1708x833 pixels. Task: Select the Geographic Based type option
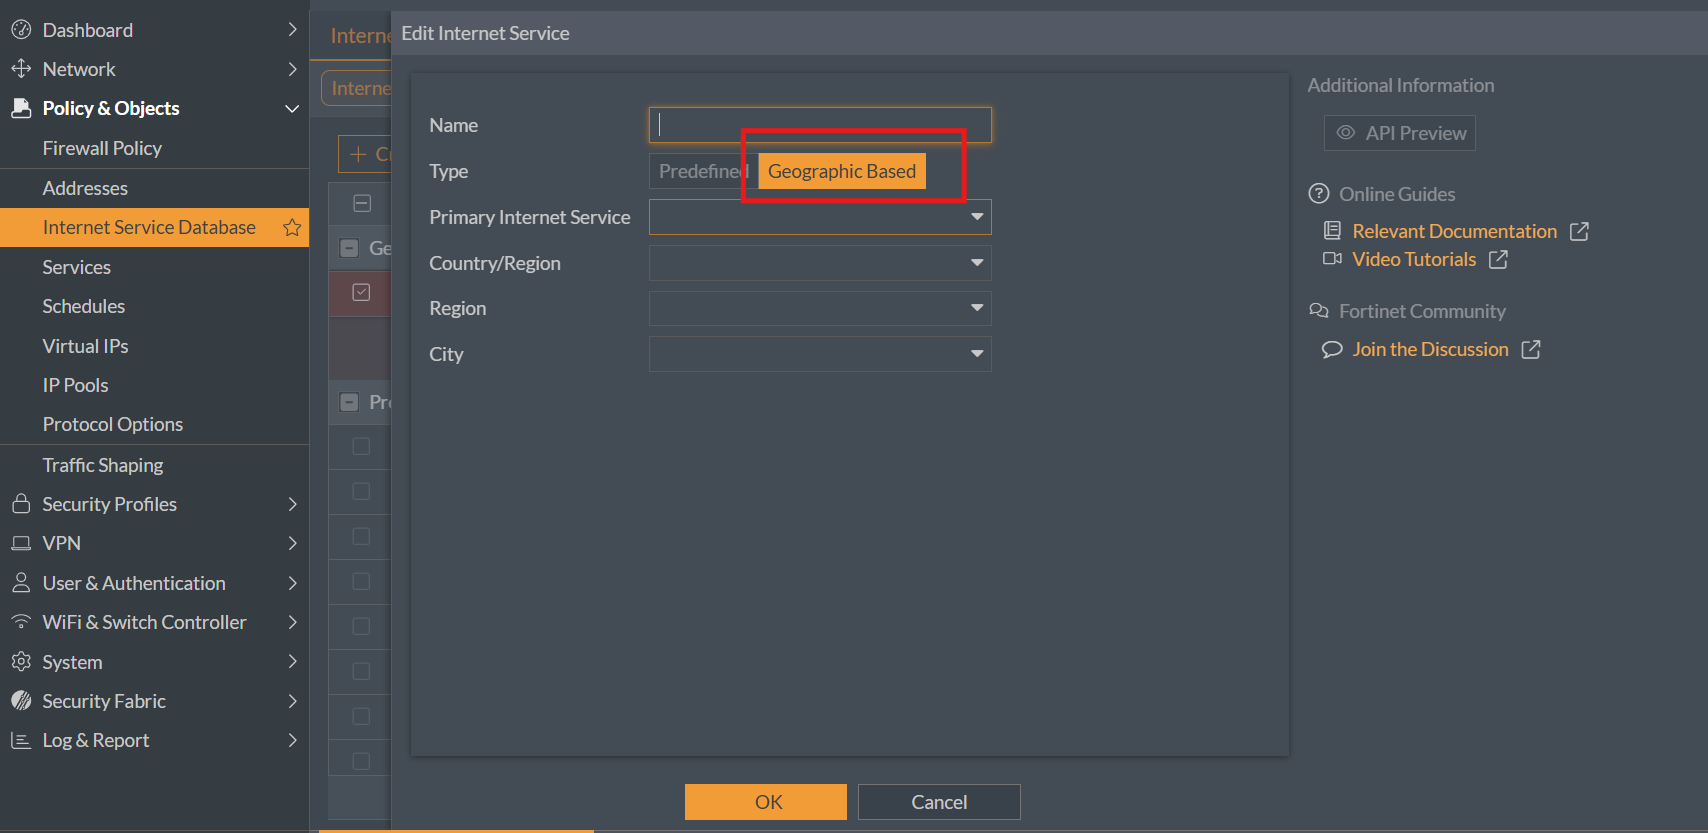[842, 171]
